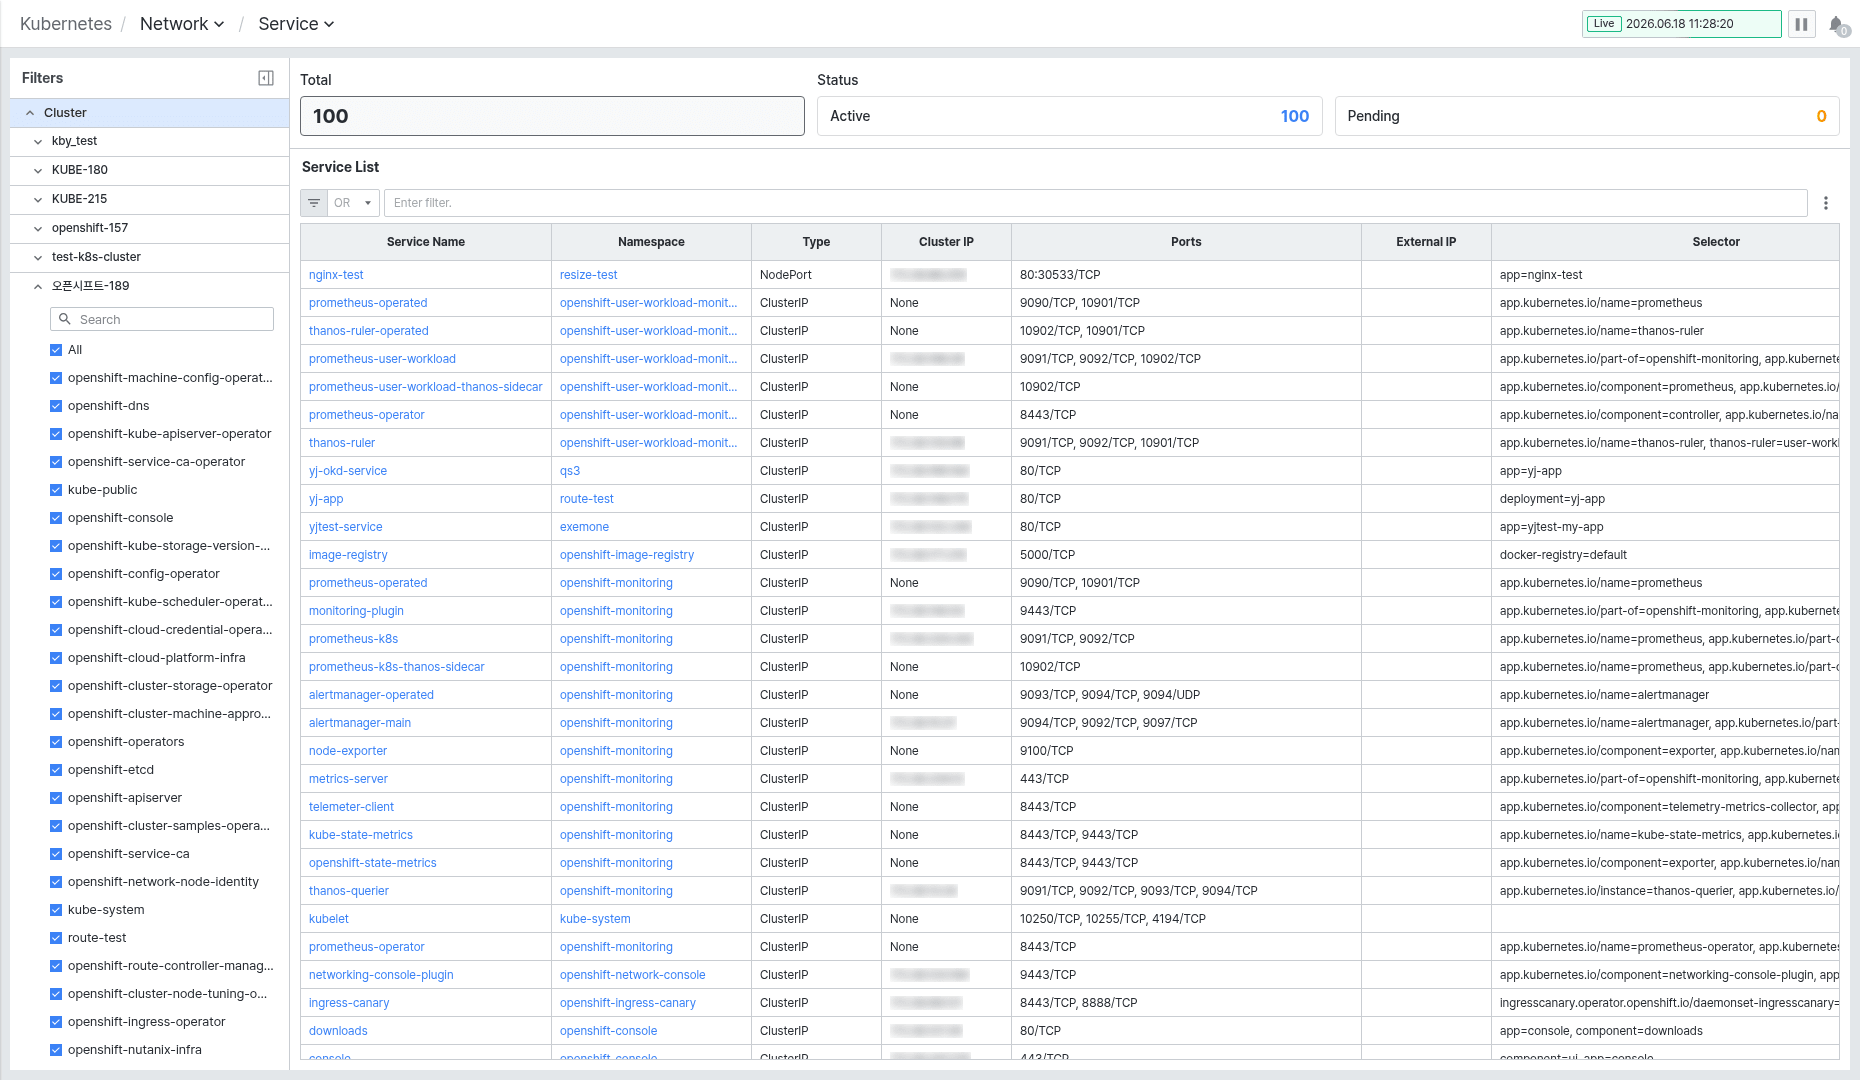Pause the live time updates

[1801, 24]
